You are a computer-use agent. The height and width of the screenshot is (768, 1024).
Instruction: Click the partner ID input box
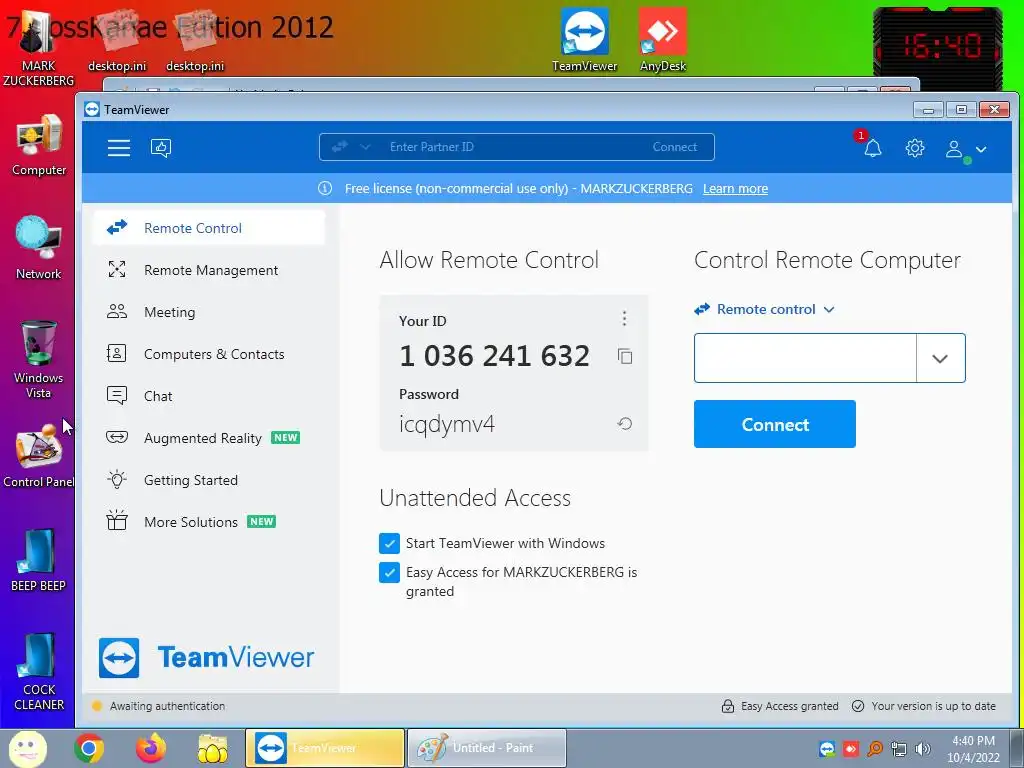(805, 358)
